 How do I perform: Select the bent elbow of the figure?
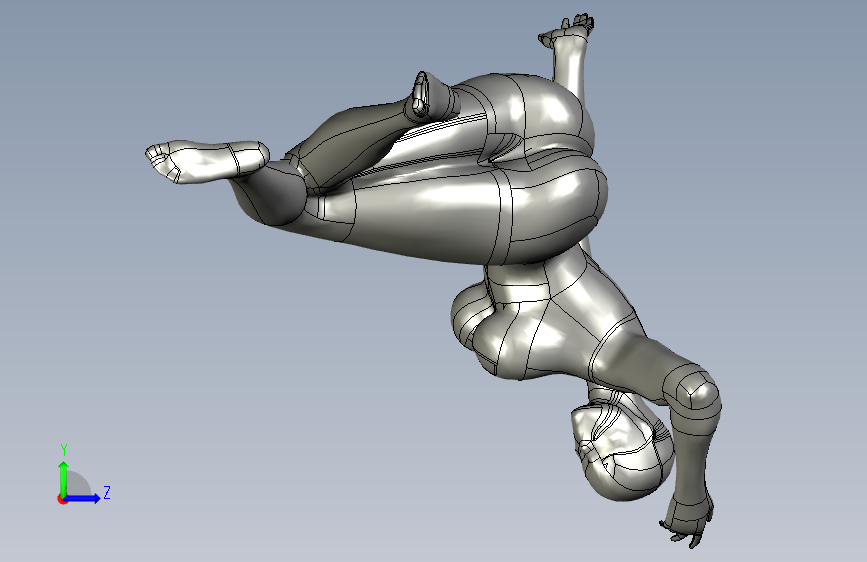tap(694, 392)
